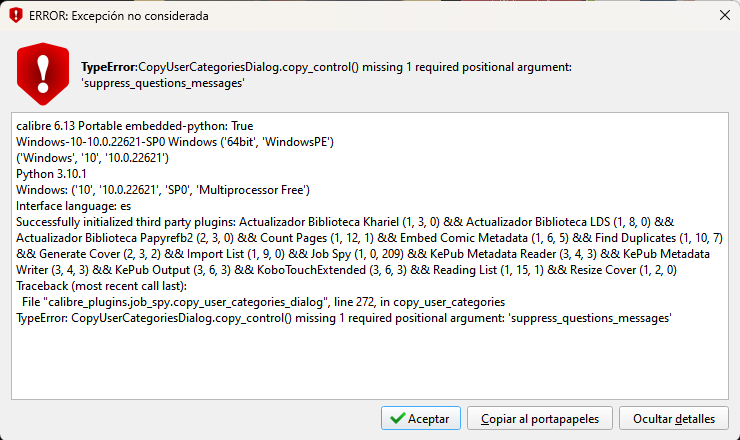Click the last TypeError line in details

(x=343, y=318)
